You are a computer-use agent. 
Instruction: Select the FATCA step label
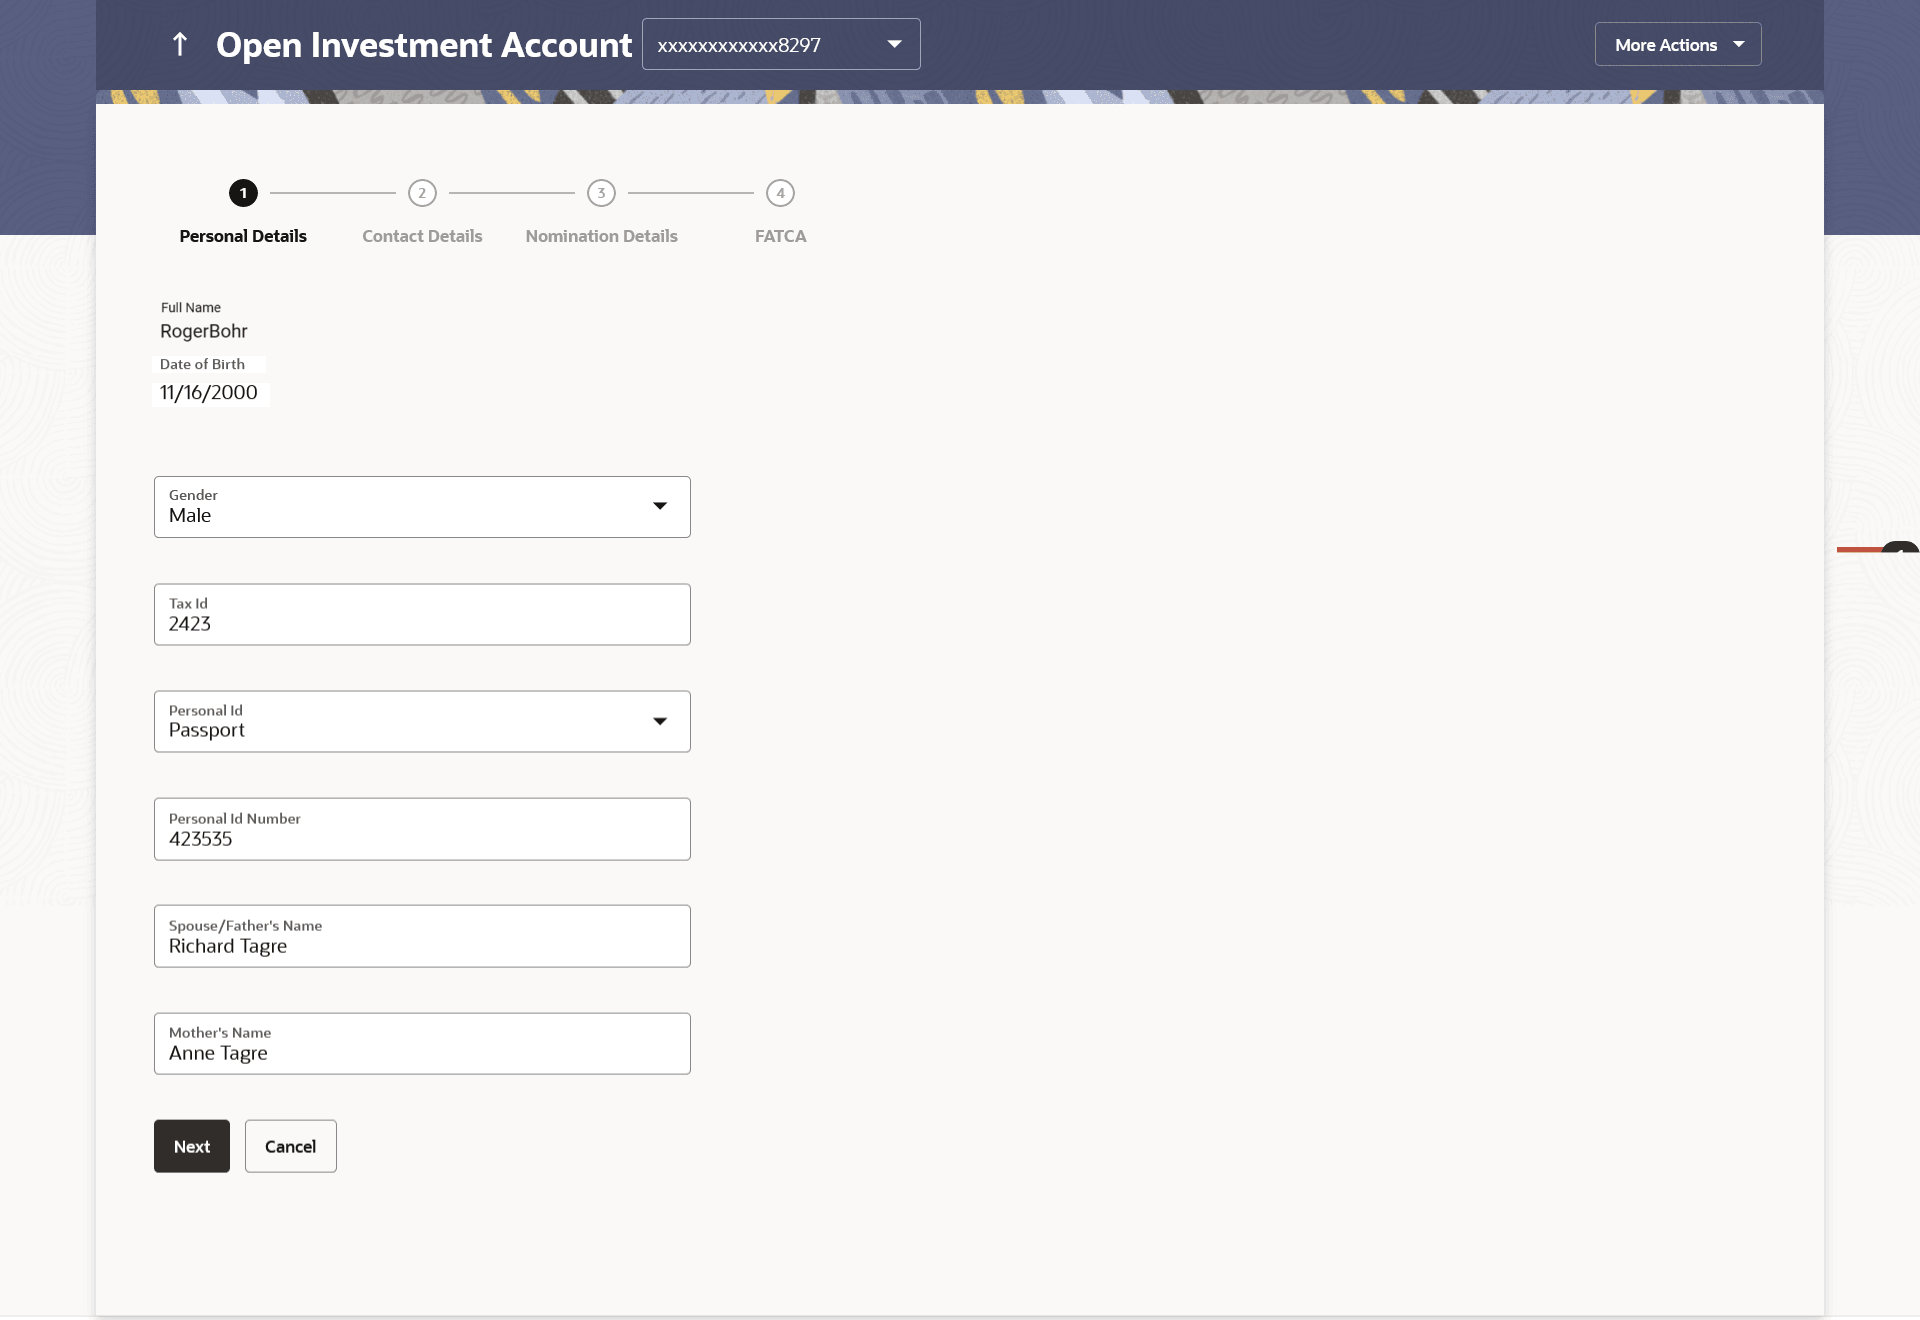pos(780,236)
